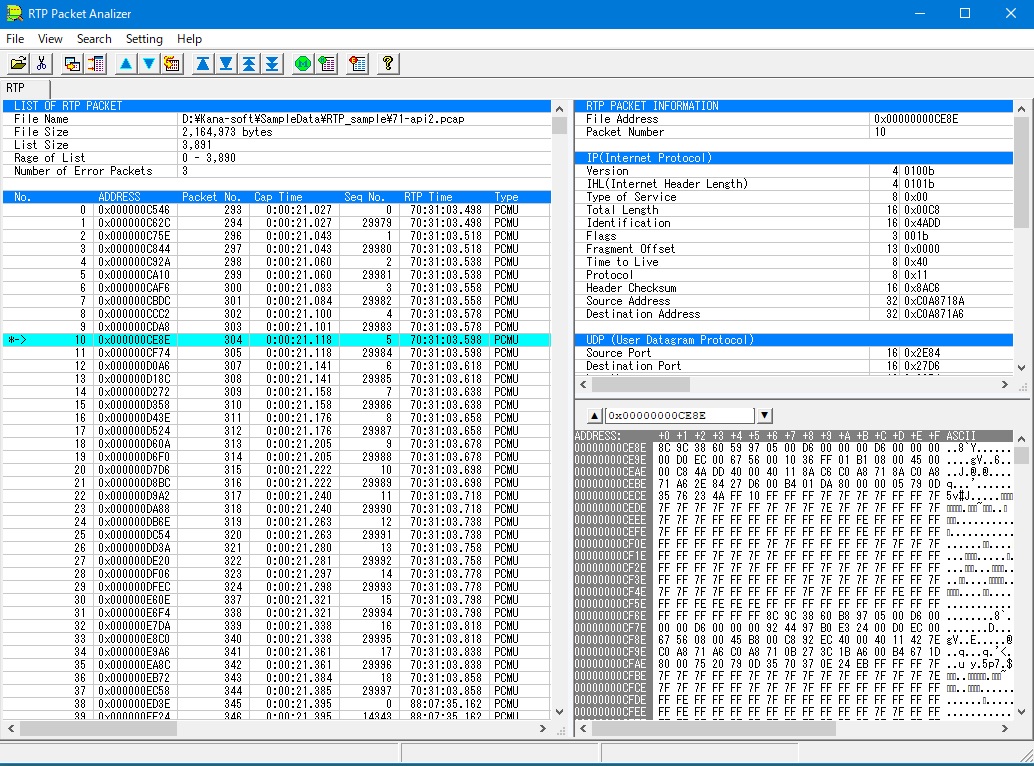
Task: Click up arrow button beside hex address field
Action: [x=593, y=415]
